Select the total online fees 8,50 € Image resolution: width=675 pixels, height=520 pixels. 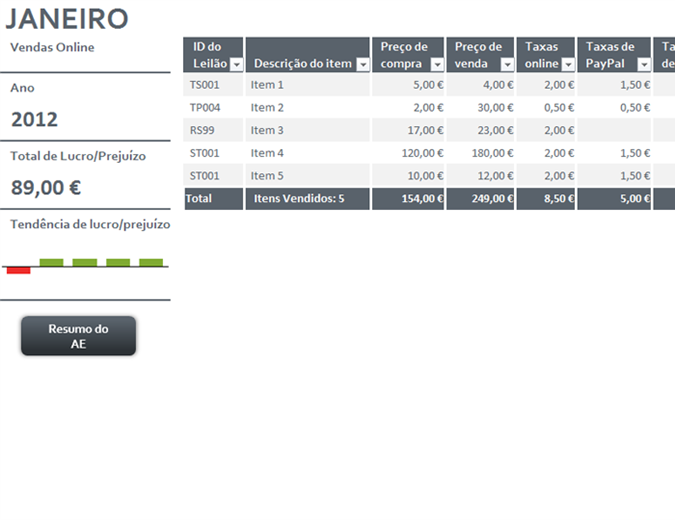[546, 199]
